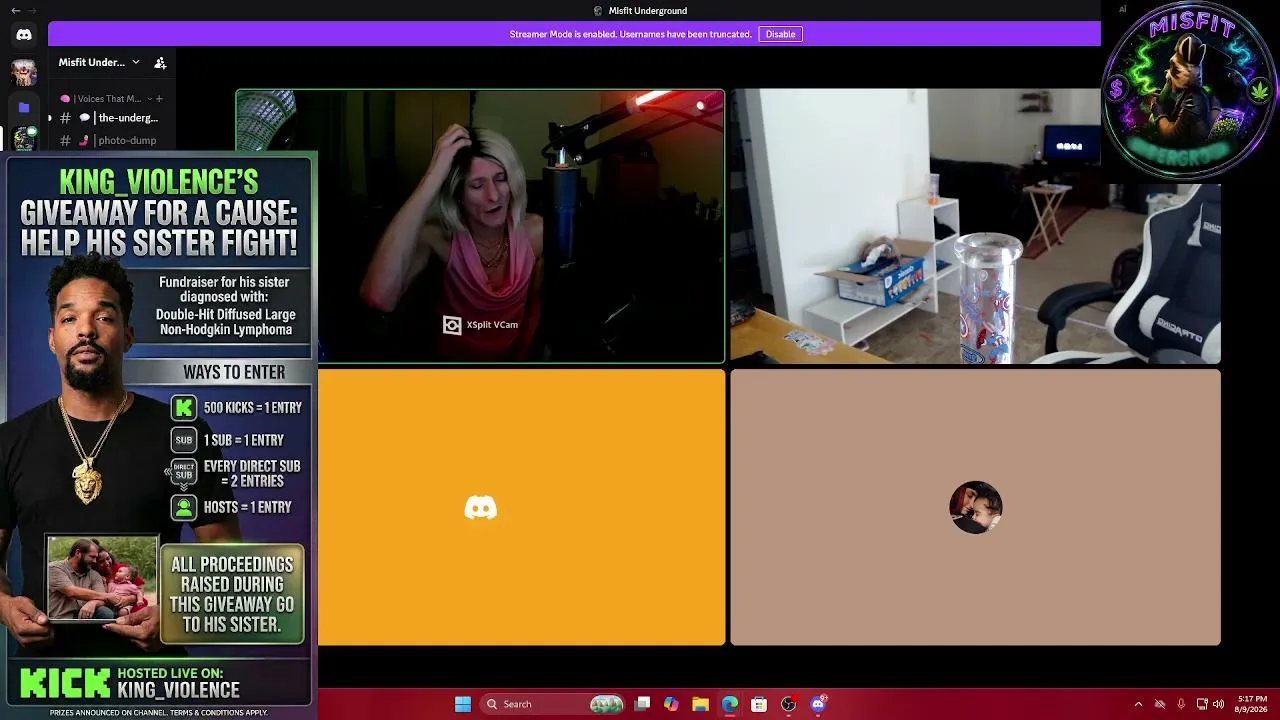Image resolution: width=1280 pixels, height=720 pixels.
Task: Open the volume tray icon
Action: 1218,704
